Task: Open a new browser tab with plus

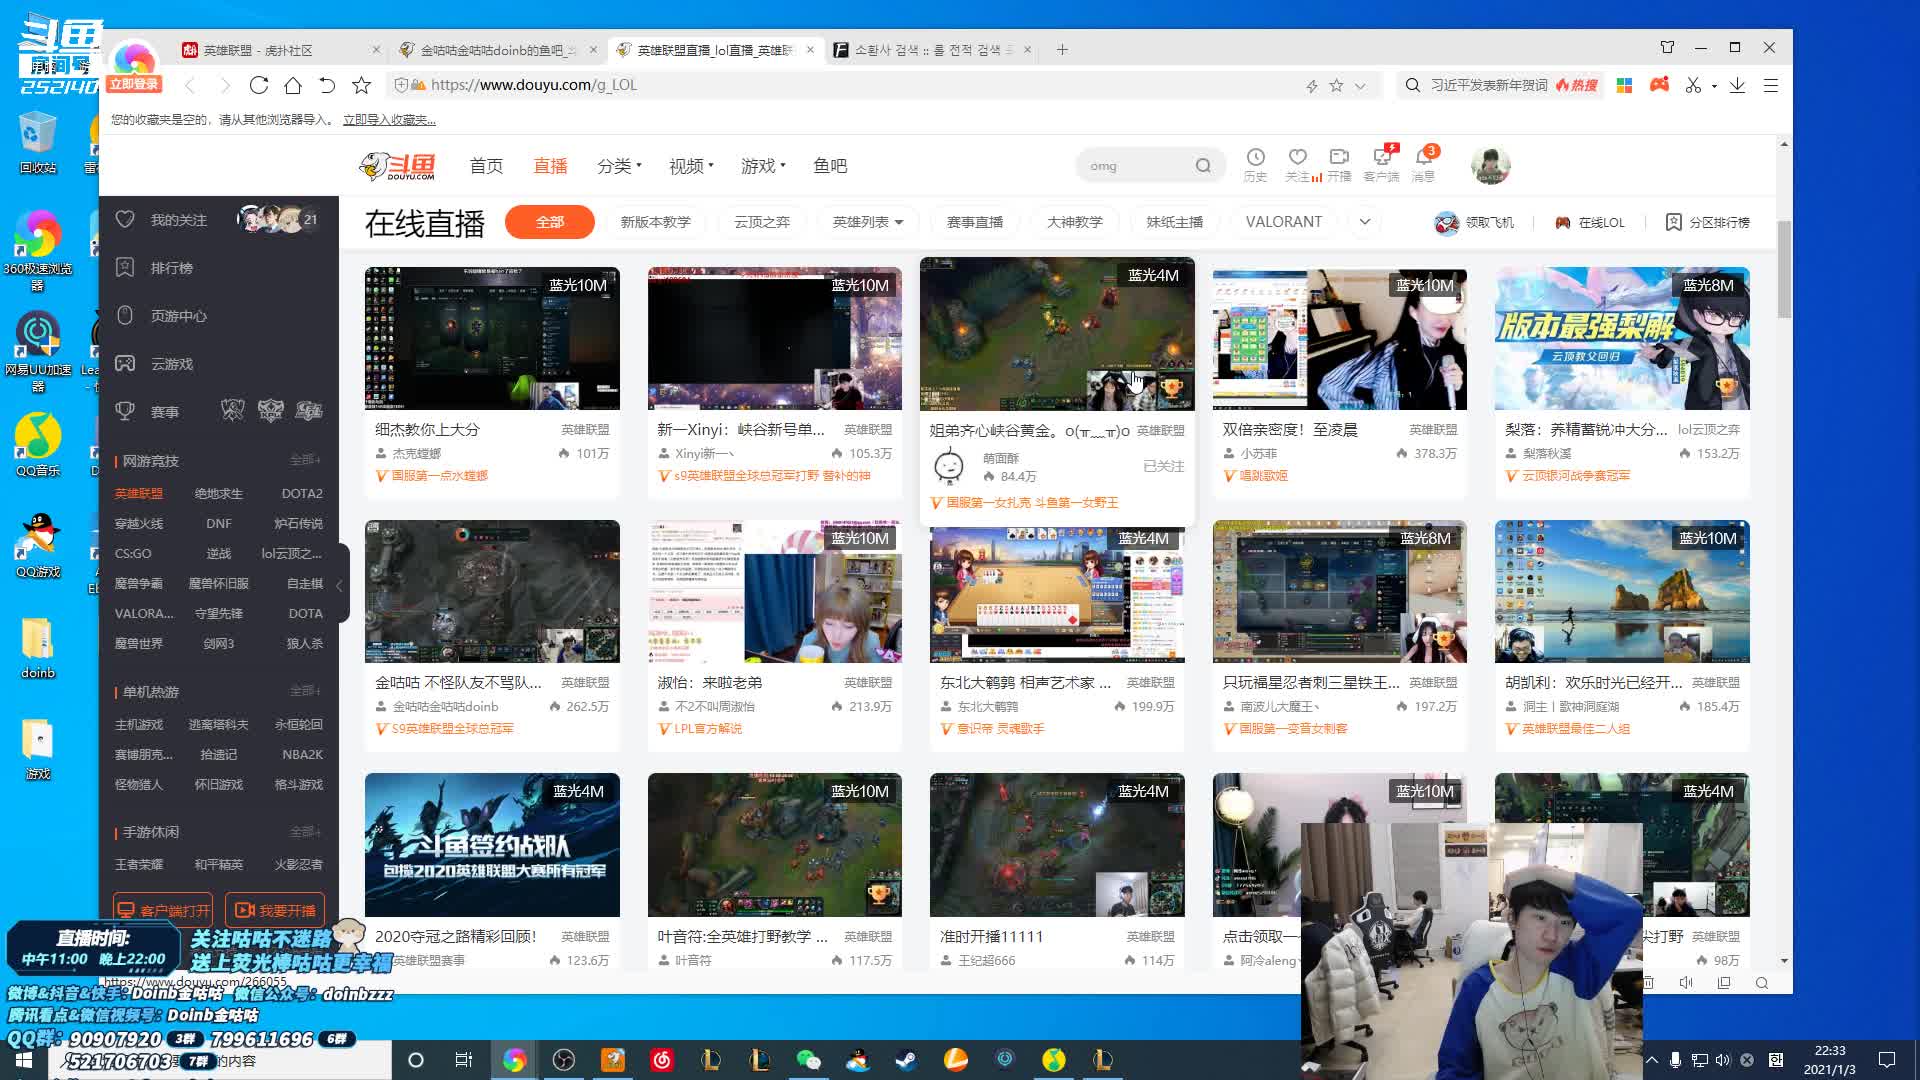Action: 1062,49
